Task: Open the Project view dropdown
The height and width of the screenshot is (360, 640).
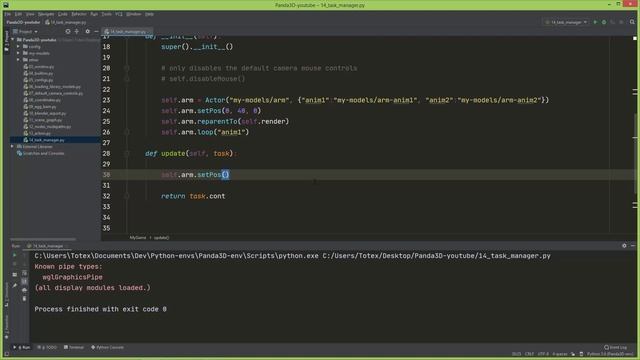Action: tap(25, 31)
